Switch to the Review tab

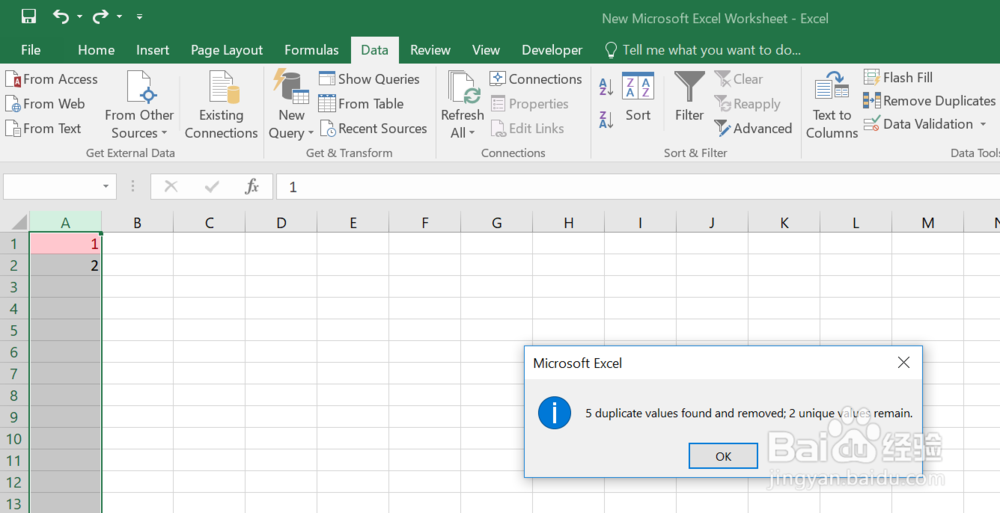(x=430, y=50)
